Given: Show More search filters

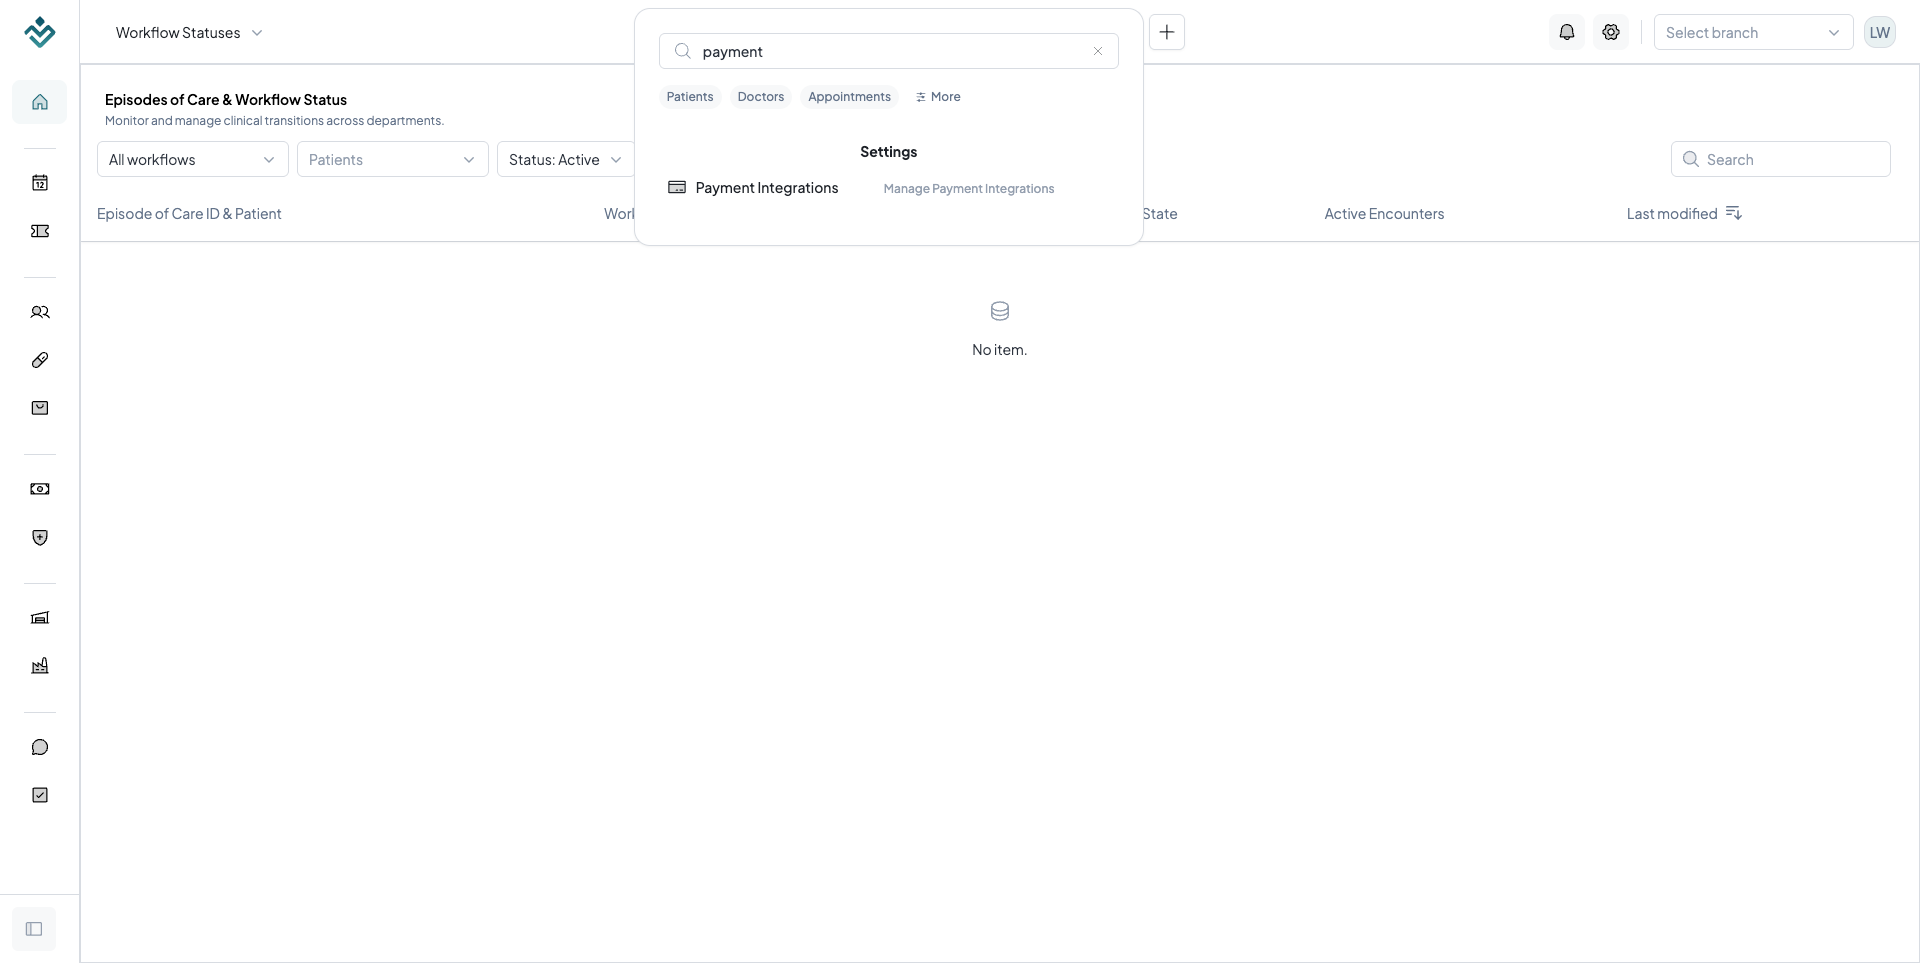Looking at the screenshot, I should (938, 97).
